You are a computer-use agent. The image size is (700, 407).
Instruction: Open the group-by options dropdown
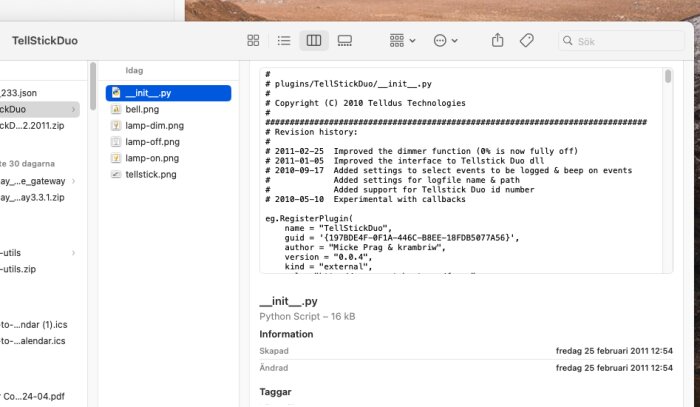(x=402, y=41)
